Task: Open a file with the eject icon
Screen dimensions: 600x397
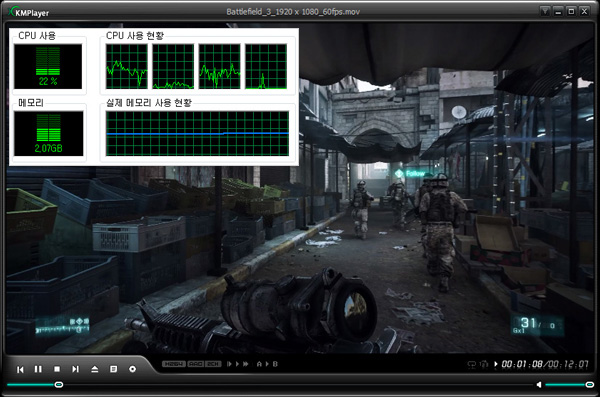Action: (x=95, y=369)
